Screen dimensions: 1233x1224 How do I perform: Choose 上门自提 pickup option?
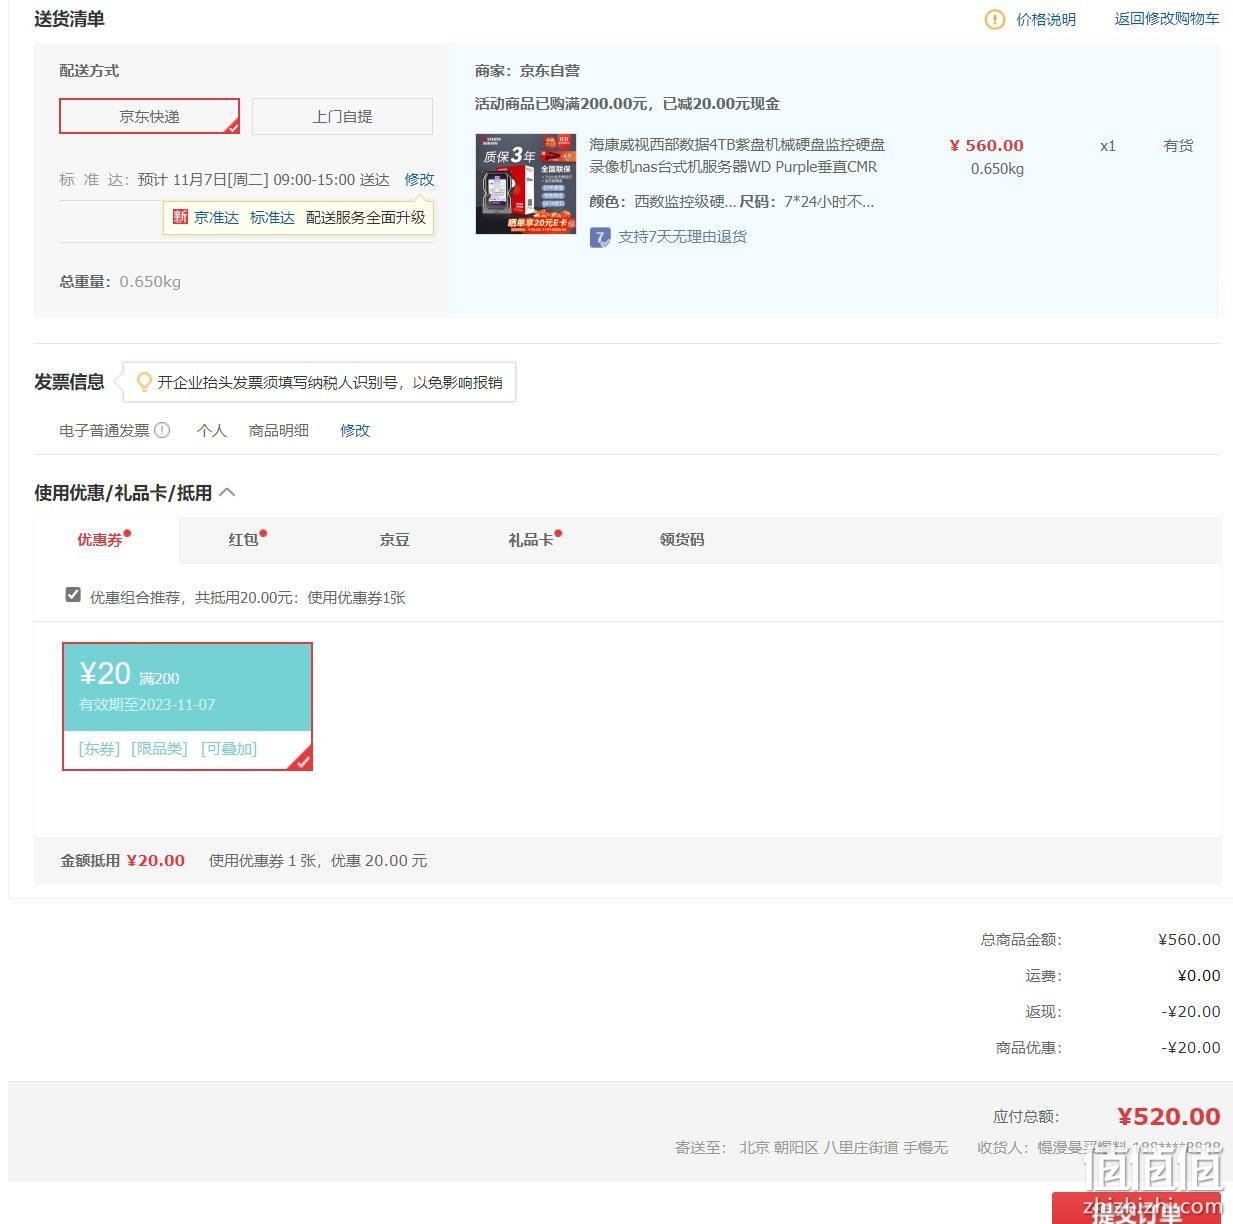tap(342, 116)
